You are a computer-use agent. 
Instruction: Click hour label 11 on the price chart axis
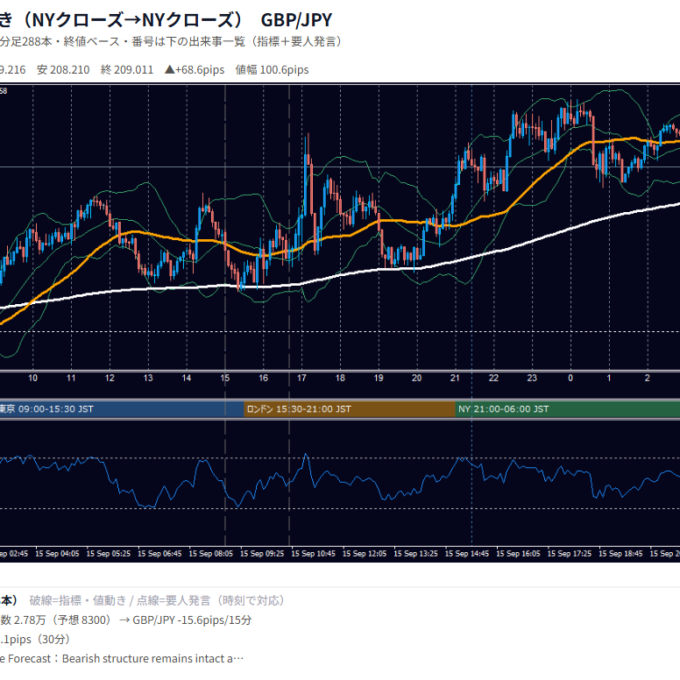[71, 378]
